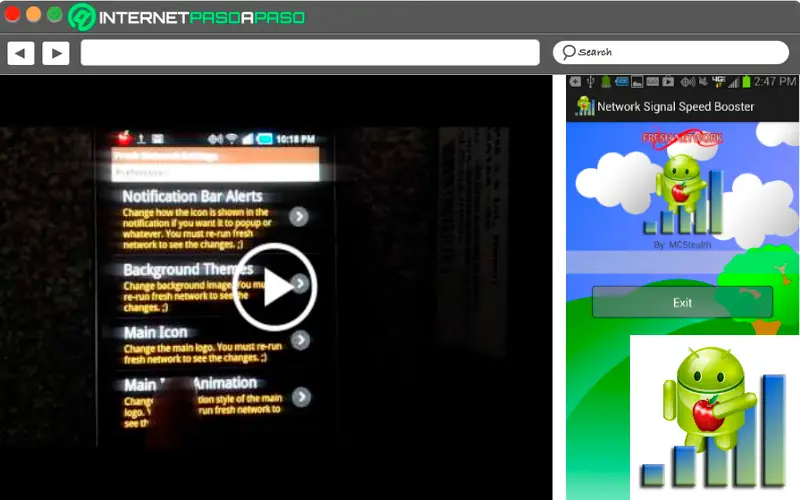The width and height of the screenshot is (800, 500).
Task: Tap Wi-Fi icon in video status bar
Action: point(232,138)
